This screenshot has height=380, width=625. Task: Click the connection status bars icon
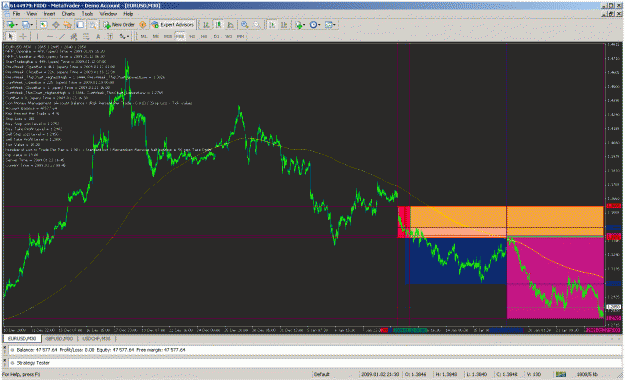561,374
